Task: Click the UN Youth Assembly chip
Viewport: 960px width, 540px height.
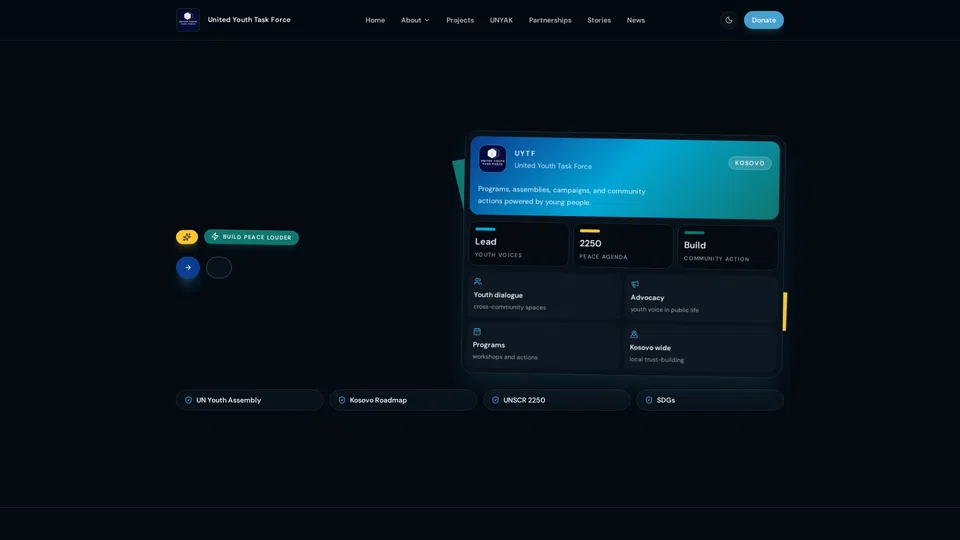Action: point(250,400)
